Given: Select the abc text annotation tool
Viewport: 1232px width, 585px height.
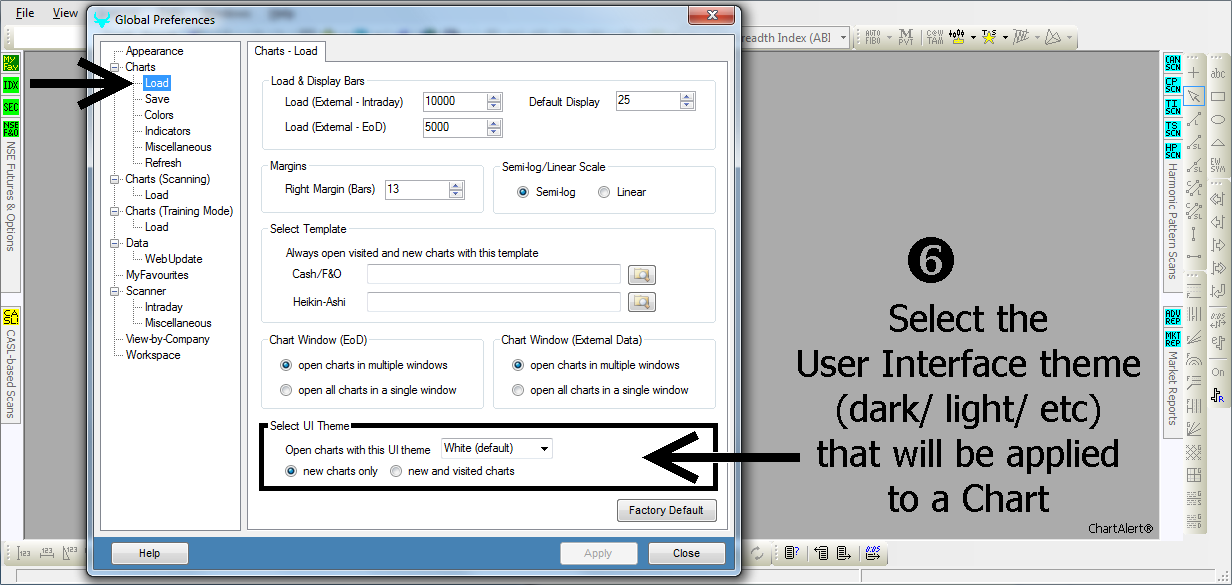Looking at the screenshot, I should coord(1218,73).
